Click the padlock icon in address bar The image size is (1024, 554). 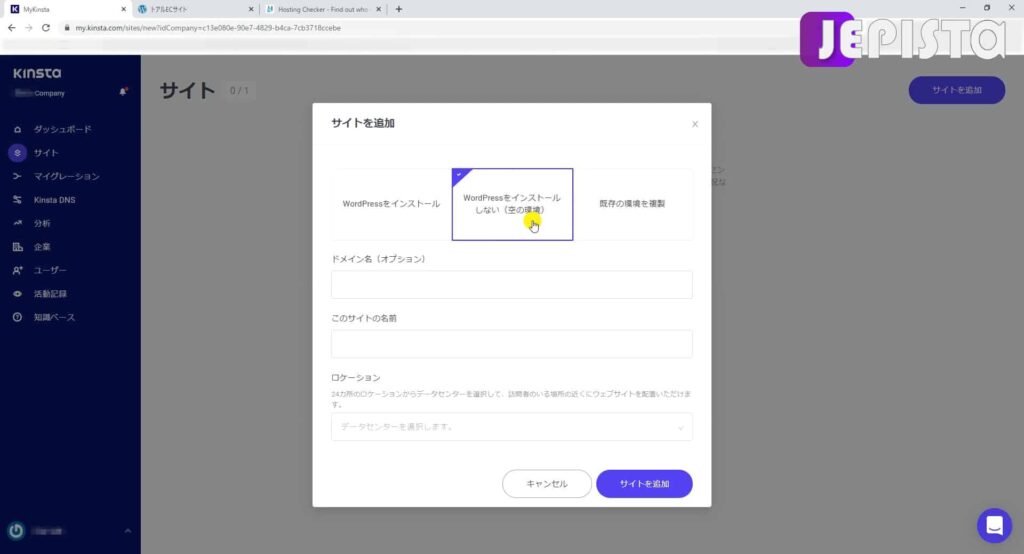coord(67,28)
